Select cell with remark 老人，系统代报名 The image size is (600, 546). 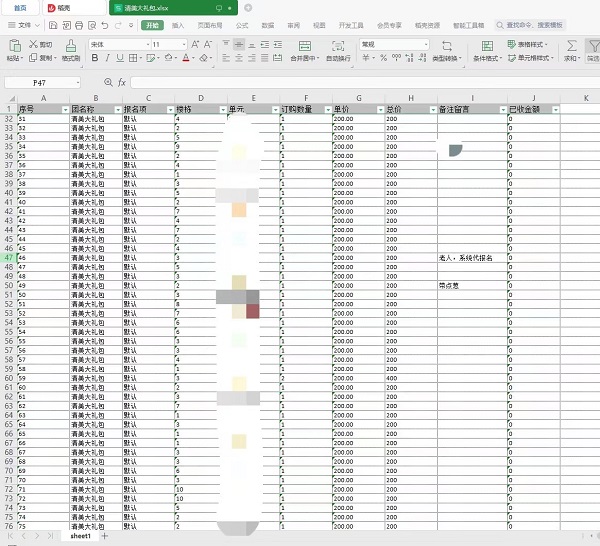tap(472, 258)
